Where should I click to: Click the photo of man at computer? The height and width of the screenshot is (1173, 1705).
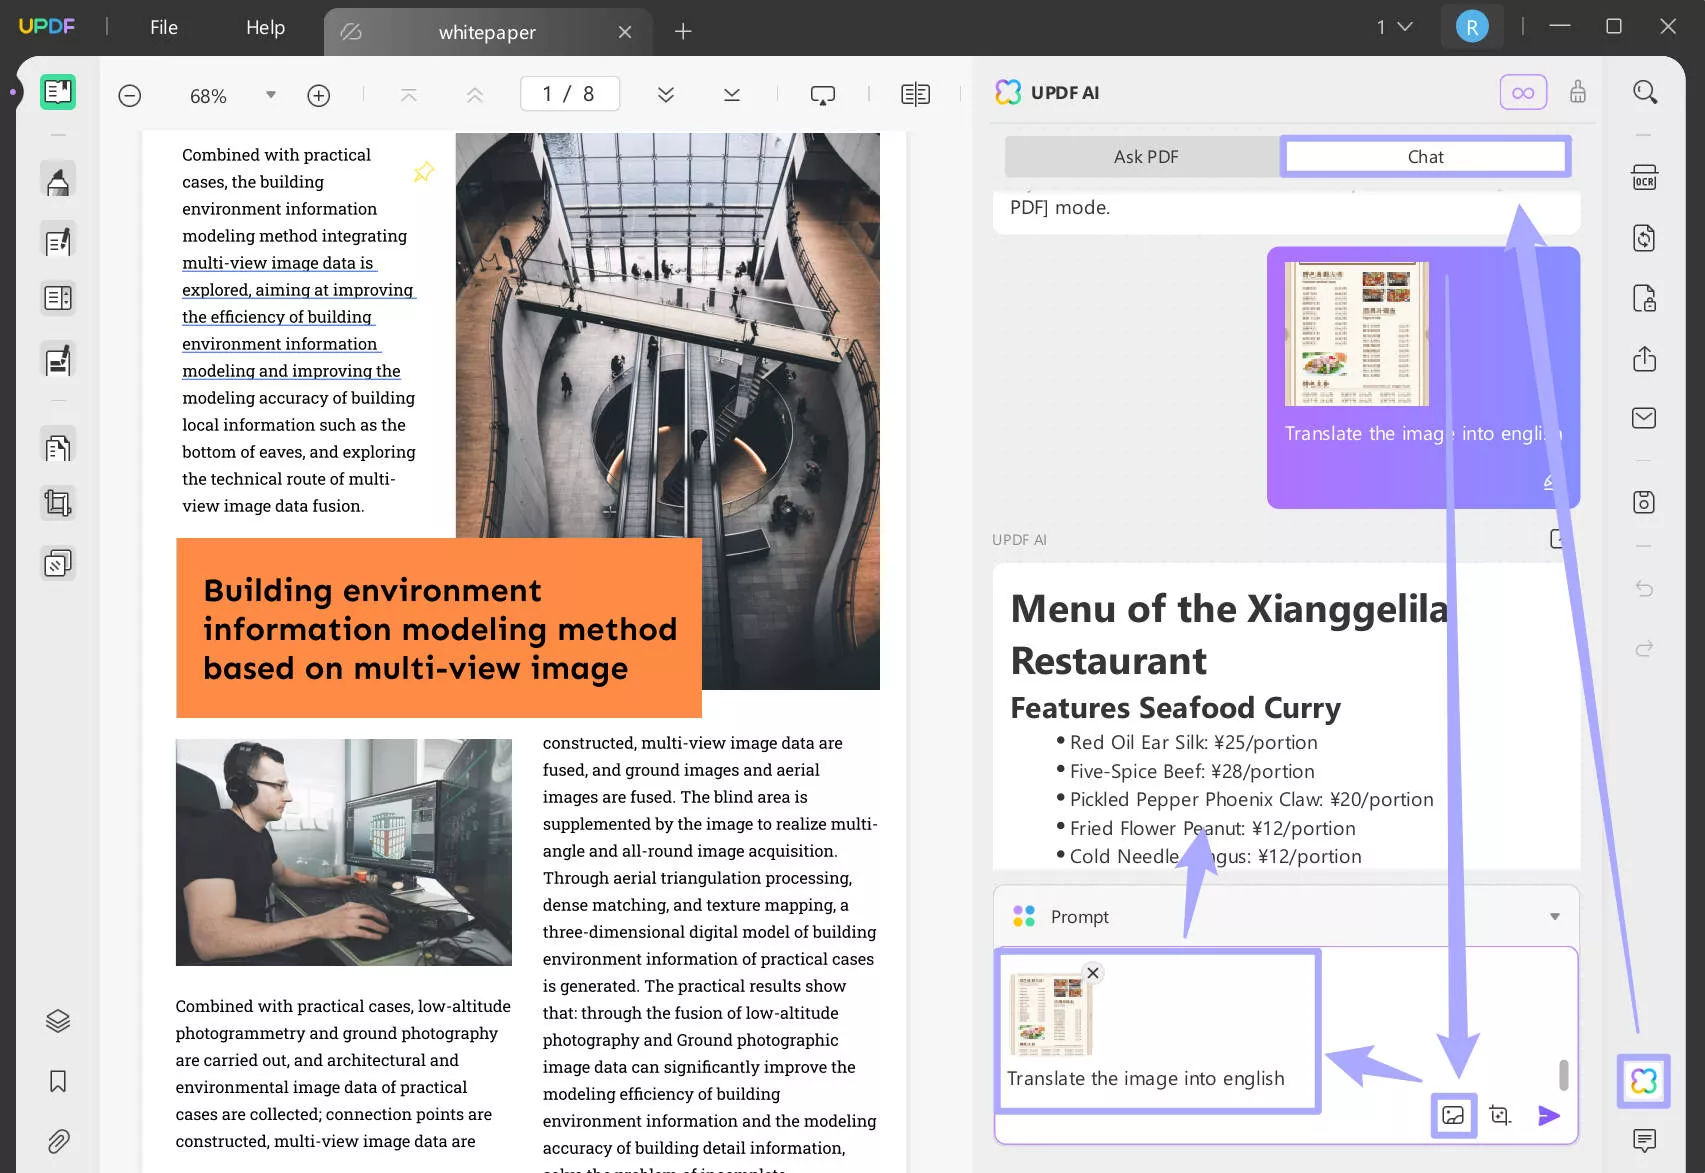(344, 852)
